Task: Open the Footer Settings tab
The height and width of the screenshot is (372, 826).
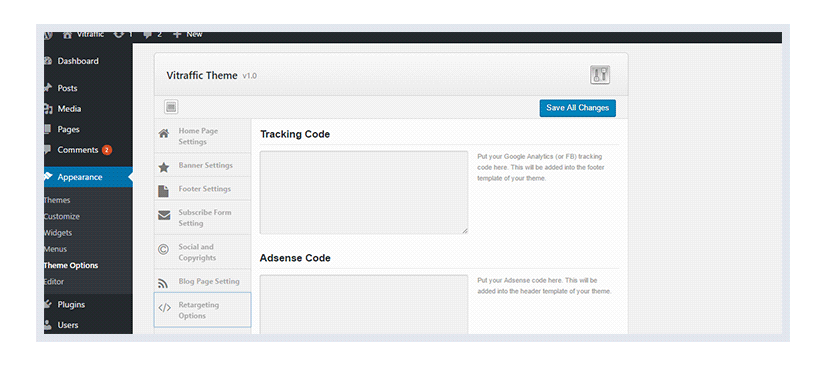Action: click(202, 189)
